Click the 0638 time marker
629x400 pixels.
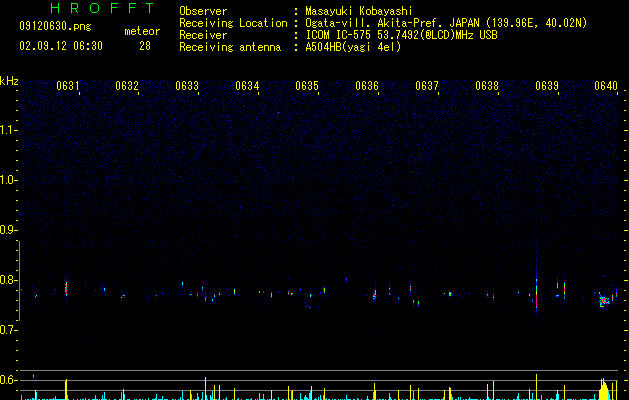tap(487, 86)
